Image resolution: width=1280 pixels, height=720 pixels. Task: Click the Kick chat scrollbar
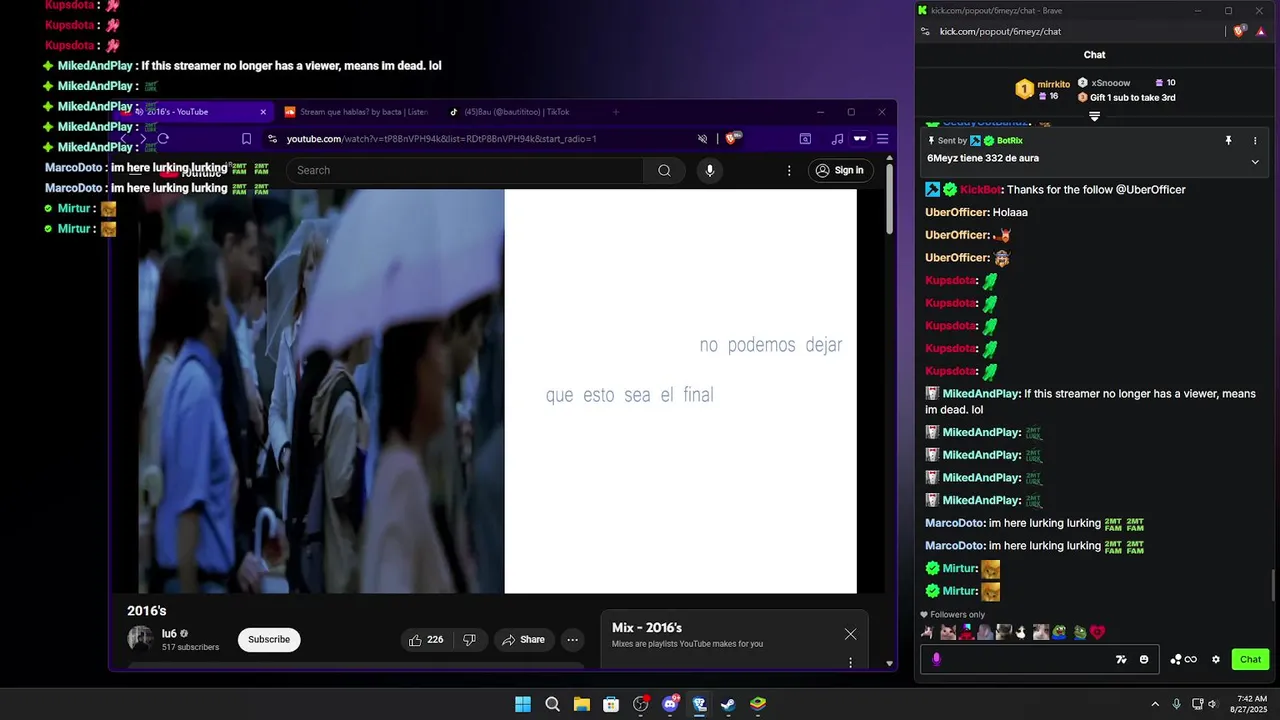click(1273, 585)
